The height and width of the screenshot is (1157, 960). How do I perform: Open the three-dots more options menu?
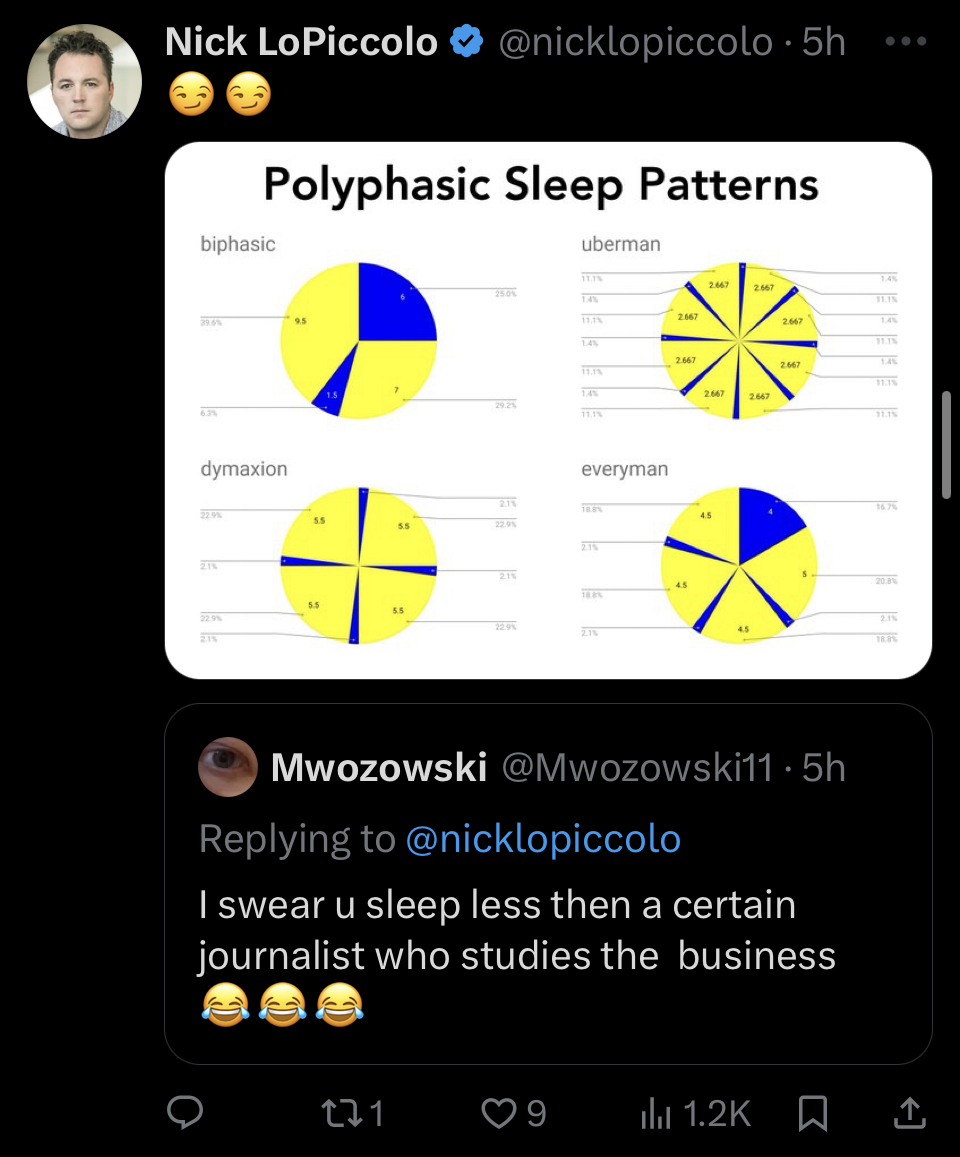point(905,41)
